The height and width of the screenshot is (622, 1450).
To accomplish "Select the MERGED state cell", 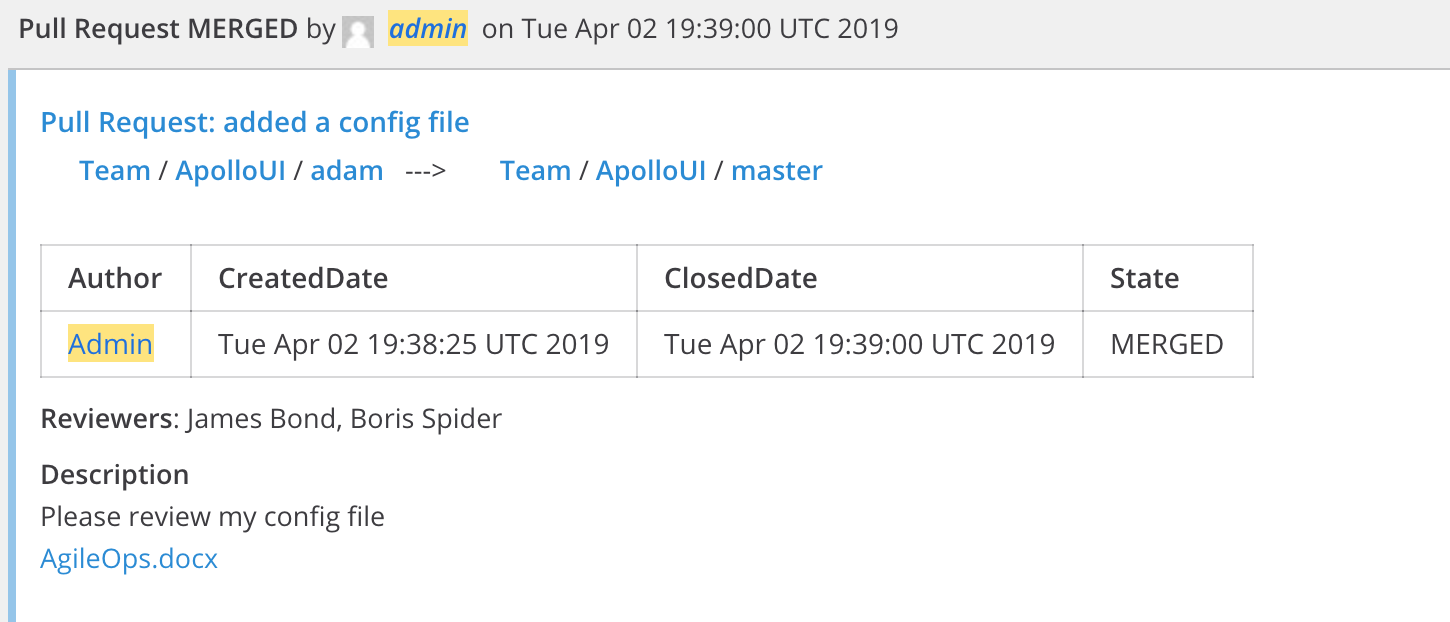I will pos(1168,344).
